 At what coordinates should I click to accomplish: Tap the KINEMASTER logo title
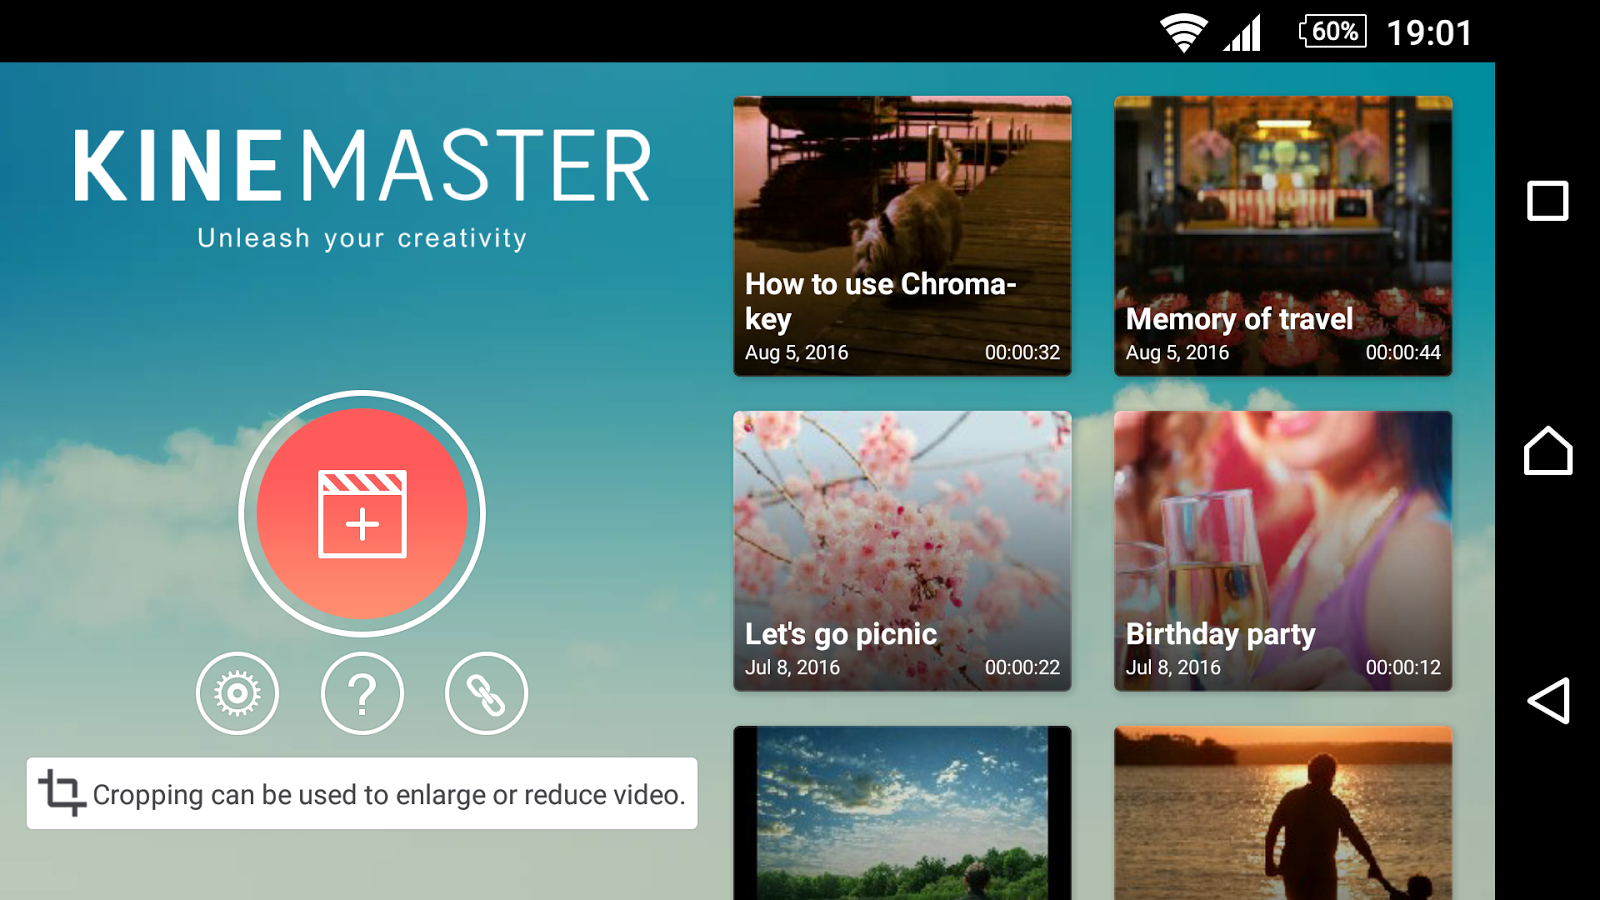click(x=362, y=166)
